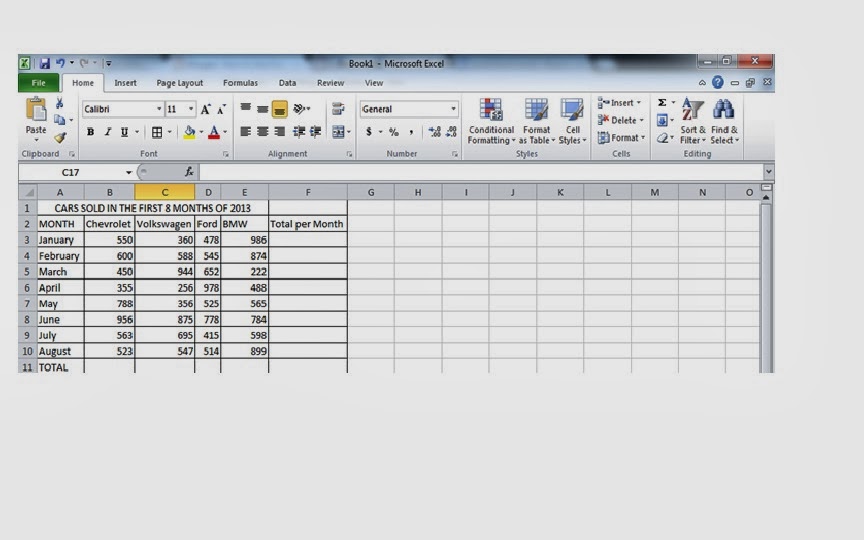
Task: Switch to the Data tab
Action: [x=287, y=83]
